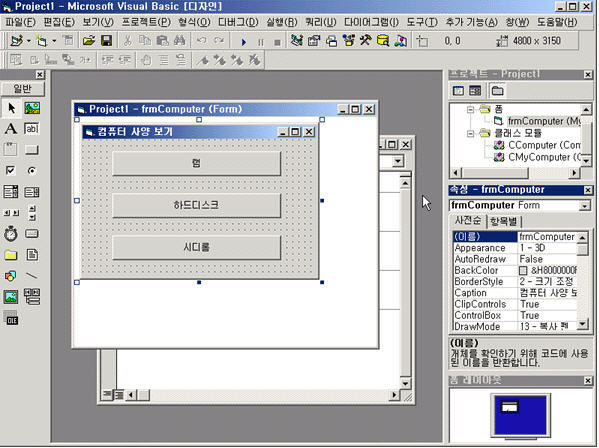Screen dimensions: 599x448
Task: Click the 일반 toolbox tab button
Action: pyautogui.click(x=23, y=89)
